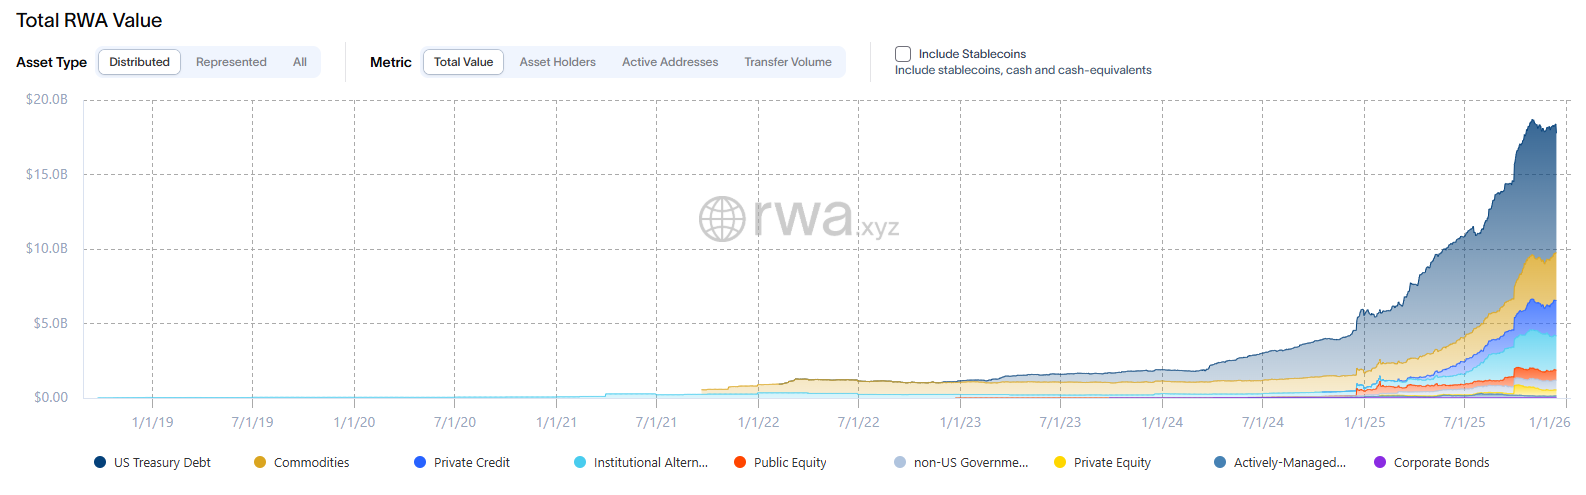Select the All asset type option
This screenshot has height=495, width=1586.
click(x=300, y=62)
